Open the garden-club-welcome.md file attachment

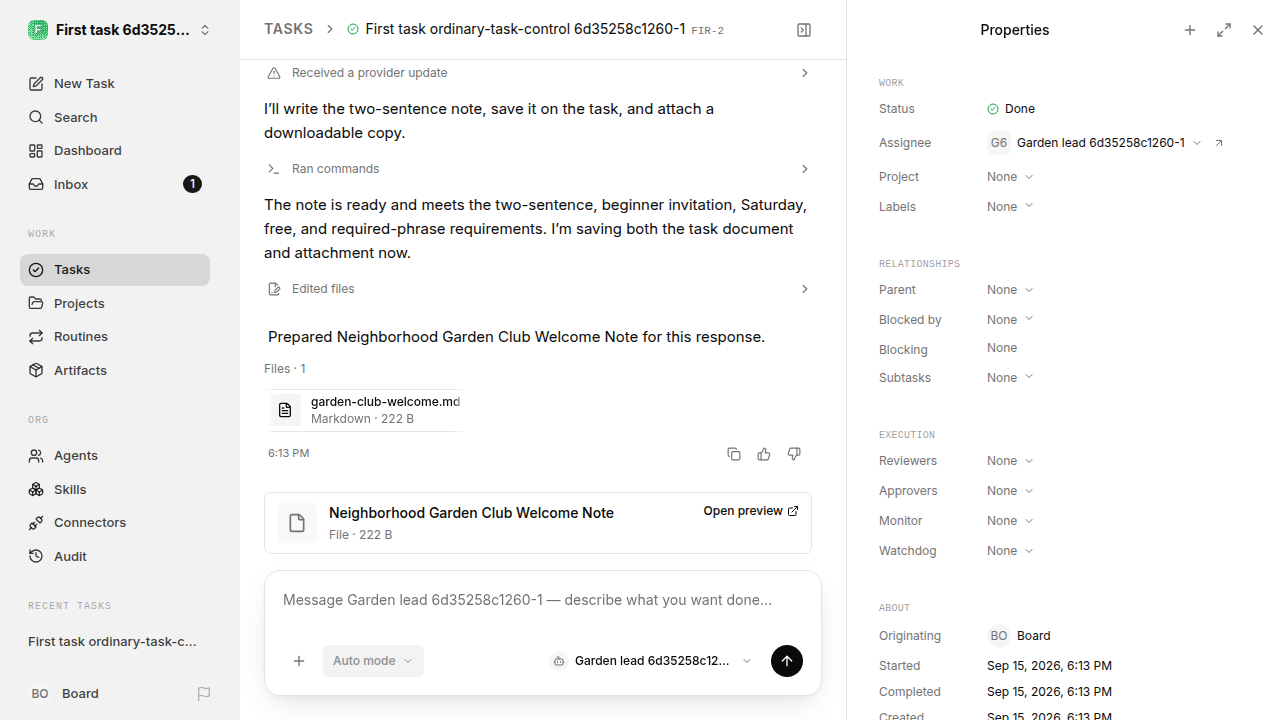(364, 410)
